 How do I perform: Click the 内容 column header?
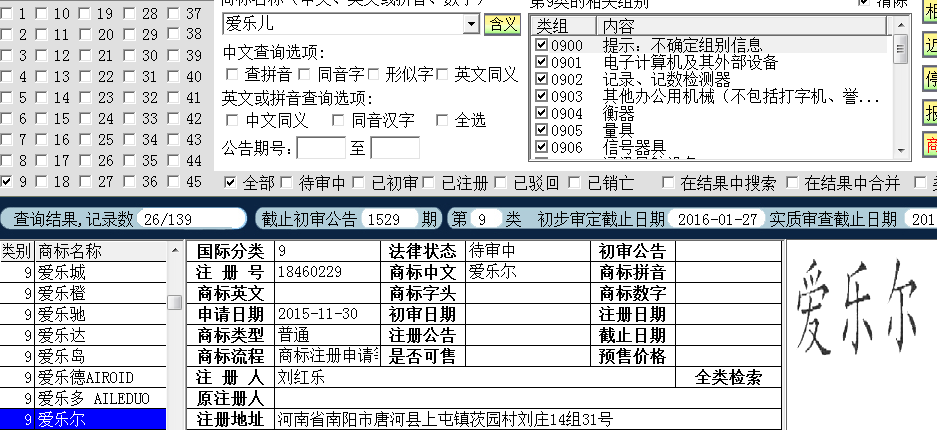click(x=742, y=26)
